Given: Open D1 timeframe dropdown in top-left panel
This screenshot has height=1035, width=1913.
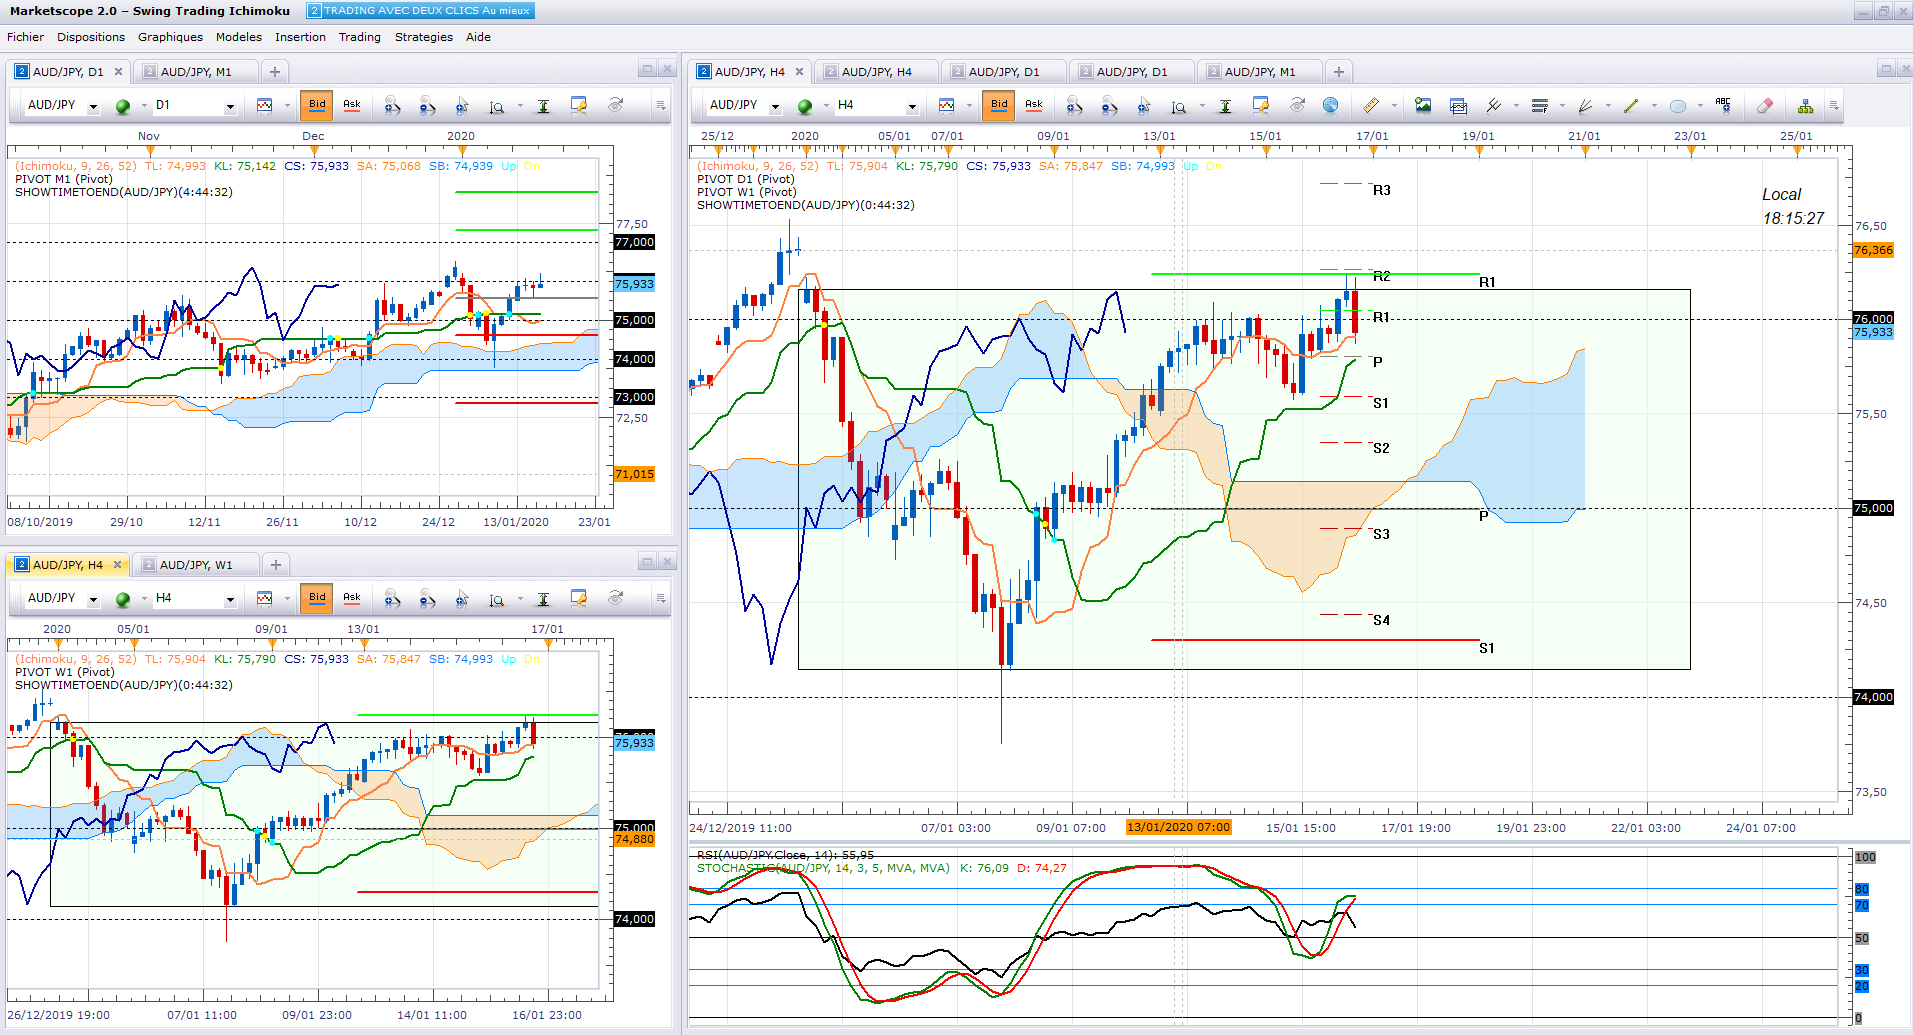Looking at the screenshot, I should 230,106.
